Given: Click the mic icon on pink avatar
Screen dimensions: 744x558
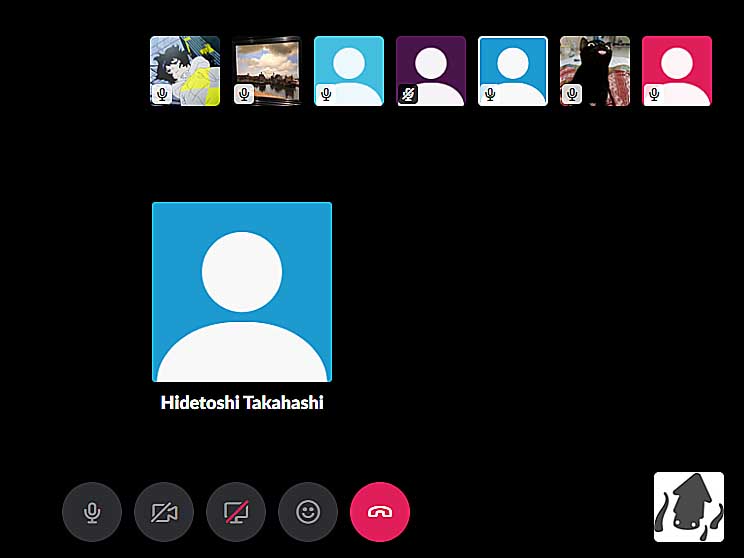Looking at the screenshot, I should click(x=654, y=94).
